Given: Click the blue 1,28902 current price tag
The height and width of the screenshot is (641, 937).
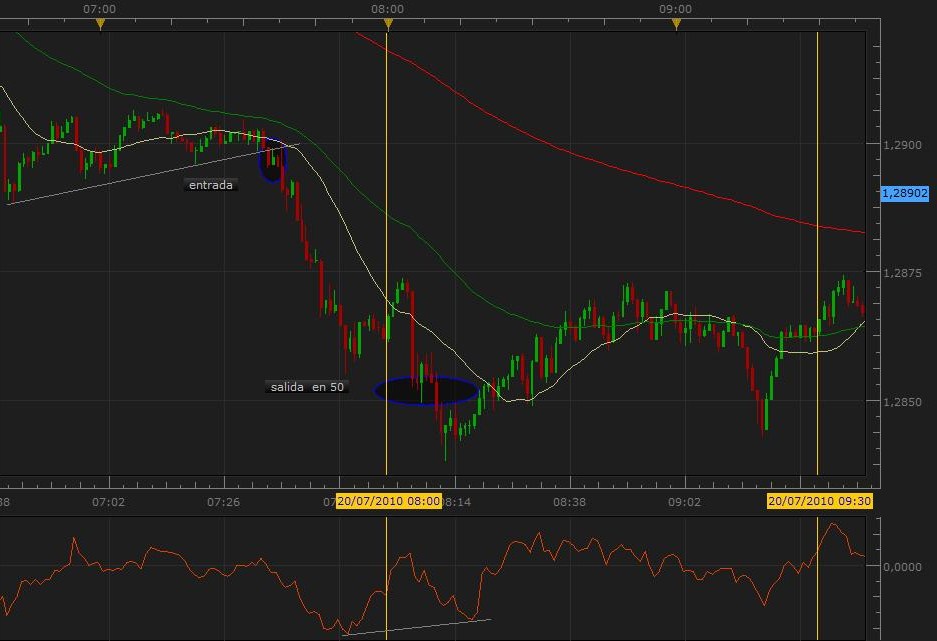Looking at the screenshot, I should tap(905, 194).
